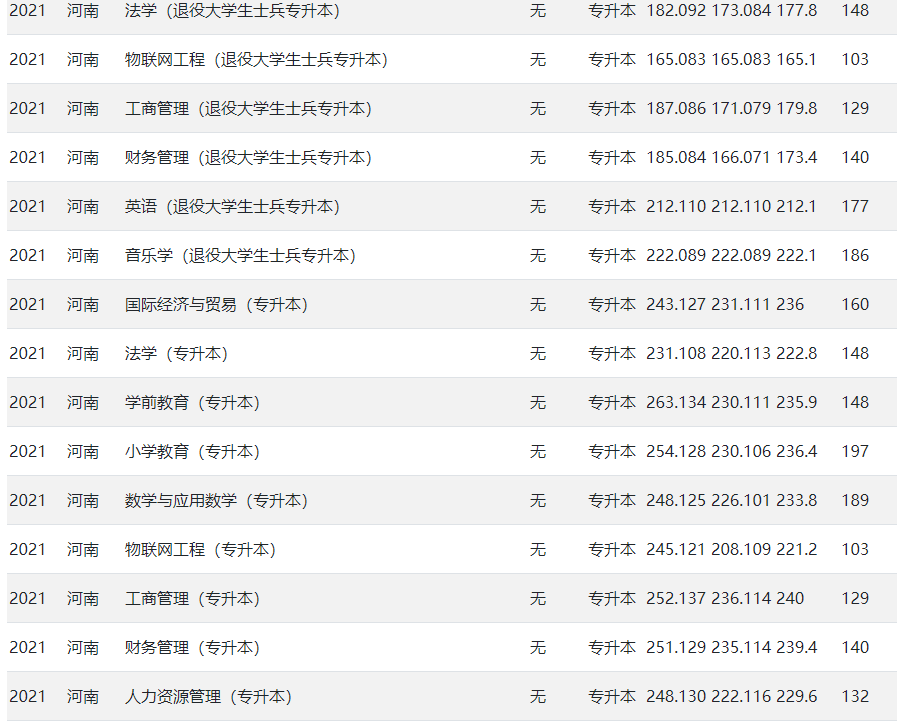Click 河南 in 小学教育 row
Screen dimensions: 899x724
click(83, 452)
